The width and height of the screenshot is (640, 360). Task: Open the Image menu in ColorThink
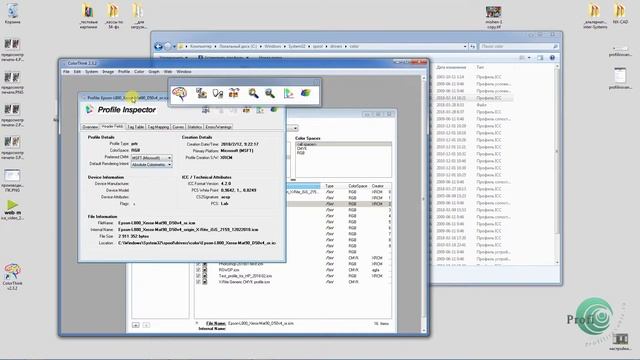(108, 71)
